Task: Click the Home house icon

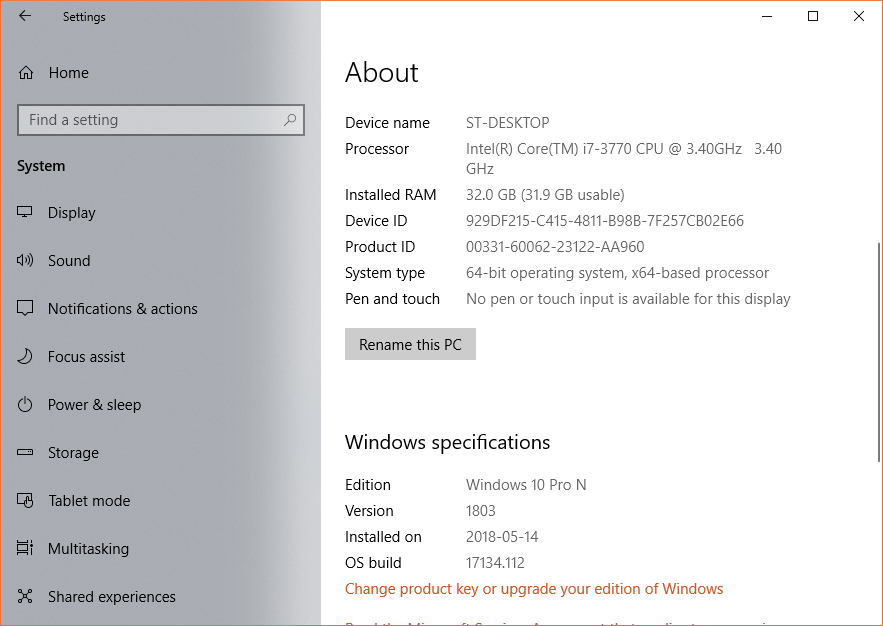Action: pos(25,72)
